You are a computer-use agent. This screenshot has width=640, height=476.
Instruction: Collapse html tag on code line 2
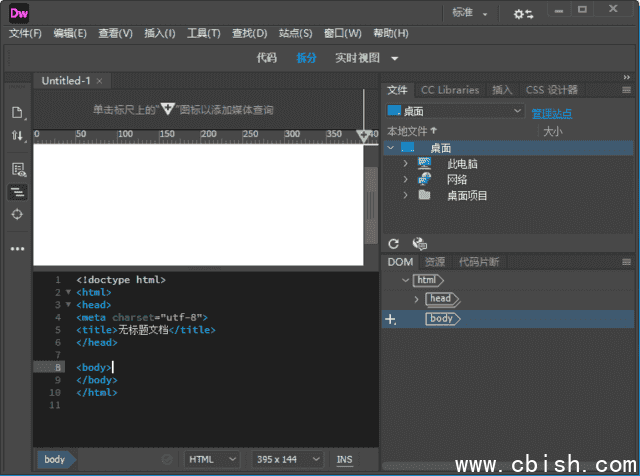point(69,292)
